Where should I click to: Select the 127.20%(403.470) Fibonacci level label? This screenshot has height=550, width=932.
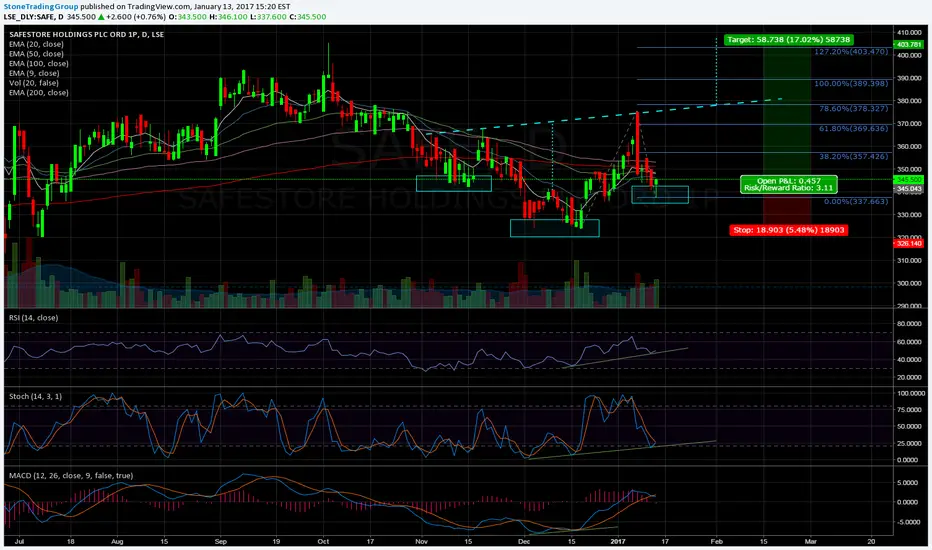pyautogui.click(x=851, y=52)
